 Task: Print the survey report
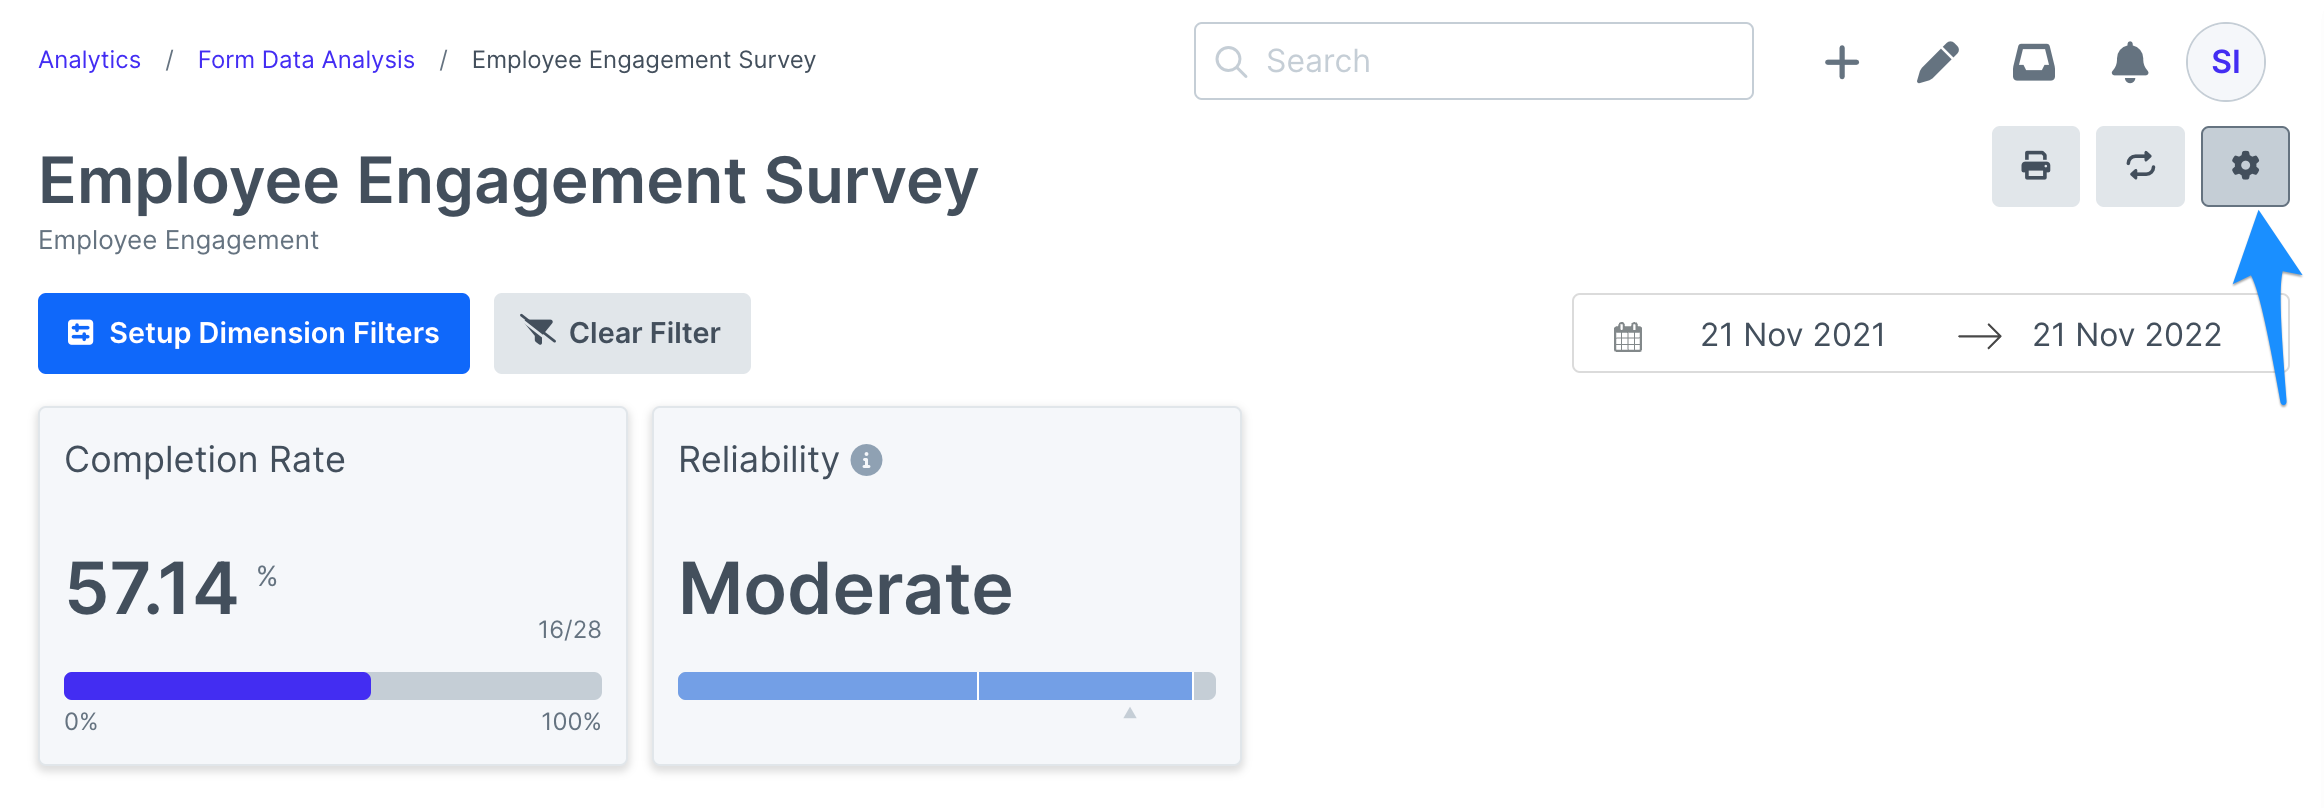[x=2035, y=166]
